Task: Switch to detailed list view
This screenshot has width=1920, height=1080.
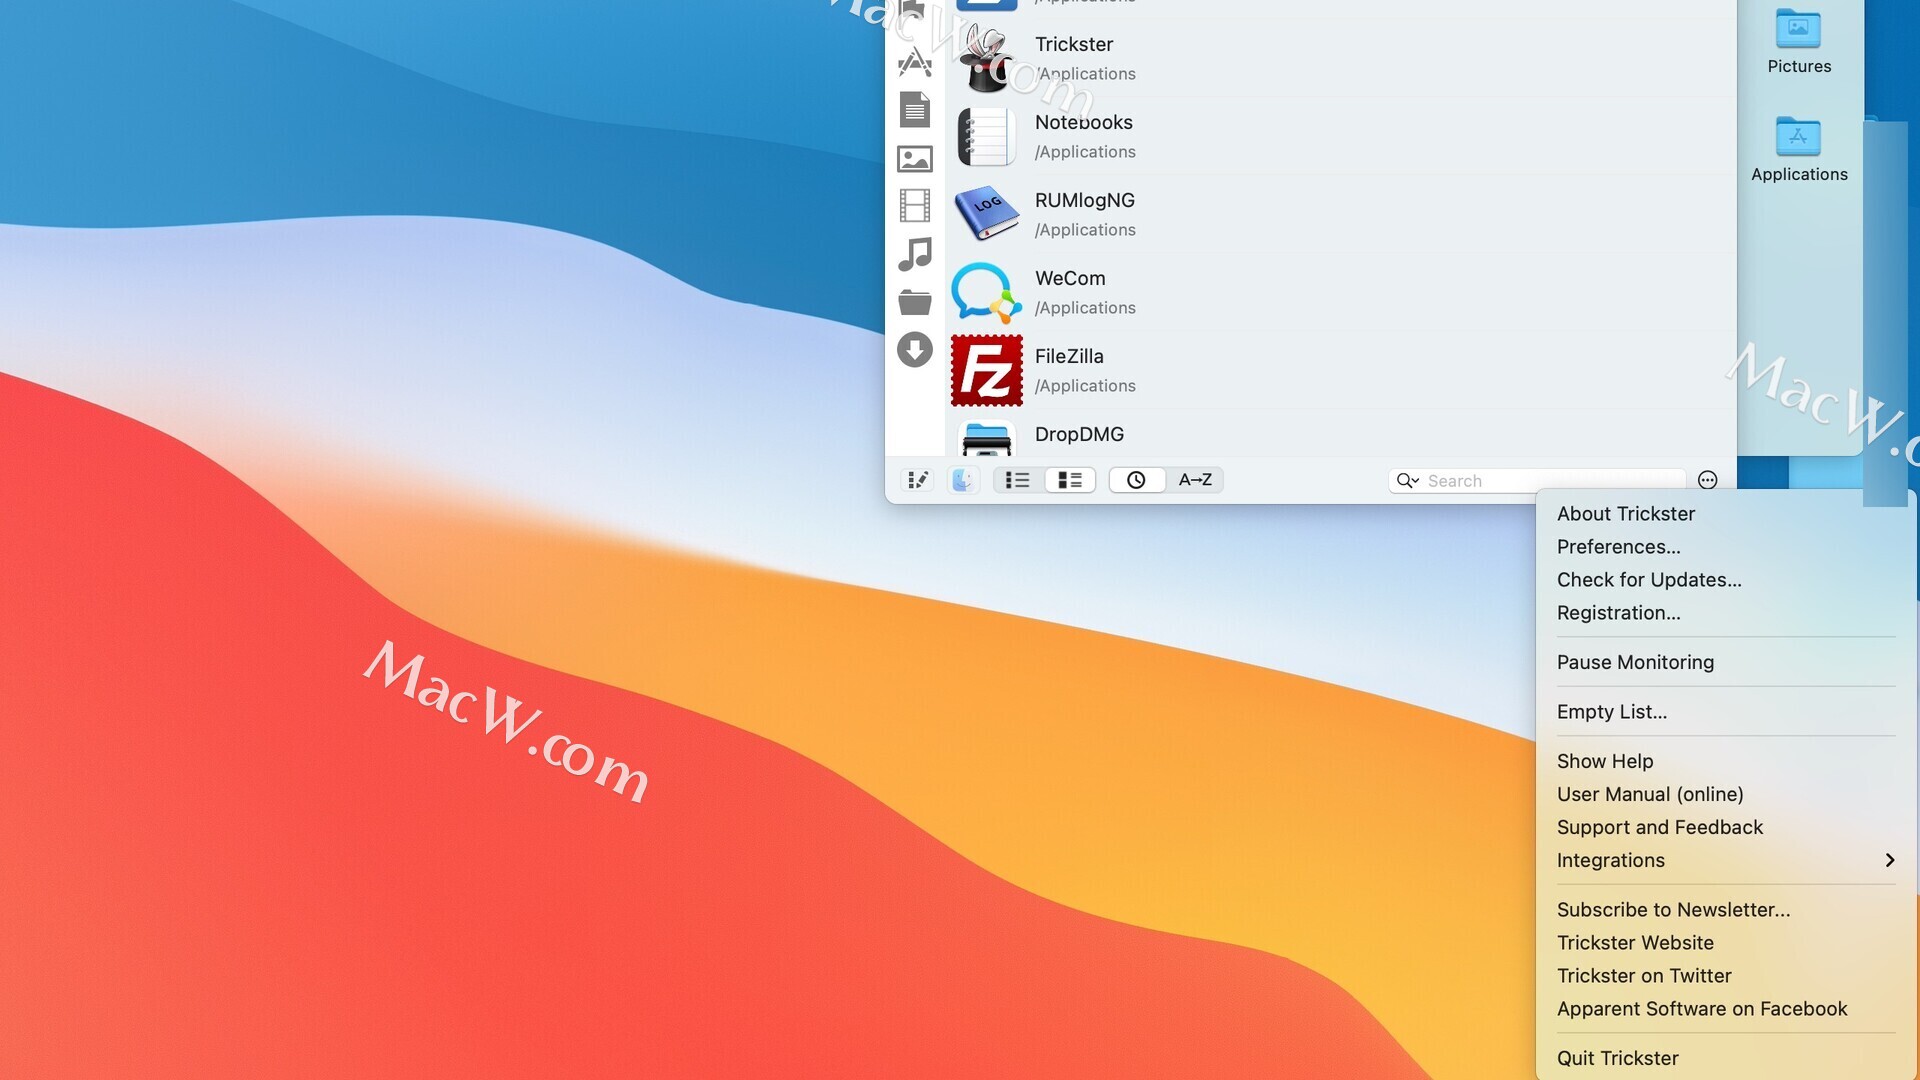Action: pos(1070,480)
